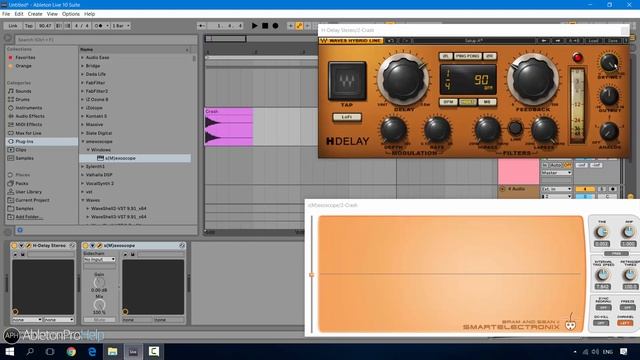Toggle H-Delay Stereo device activator
Screen dimensions: 640x360
tap(14, 246)
